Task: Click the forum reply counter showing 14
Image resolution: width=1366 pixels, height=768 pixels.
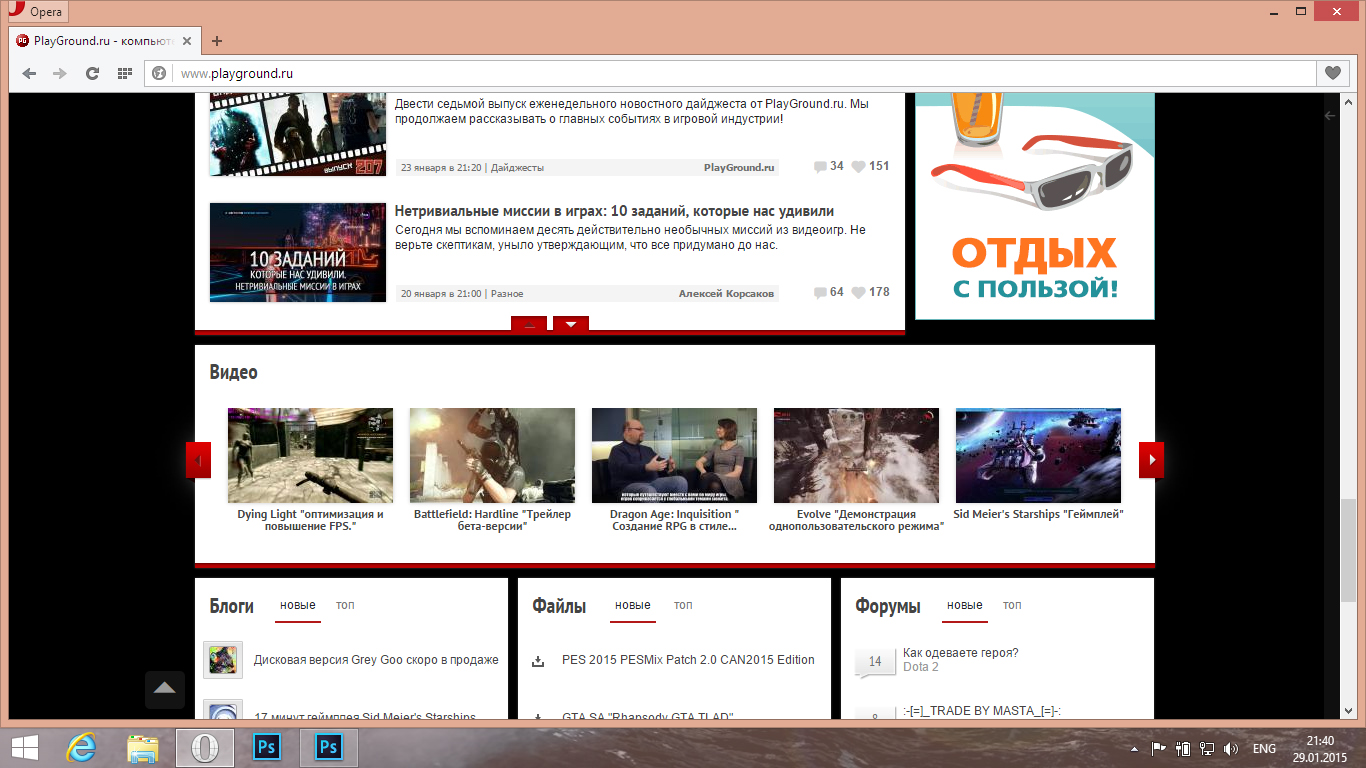Action: click(x=875, y=662)
